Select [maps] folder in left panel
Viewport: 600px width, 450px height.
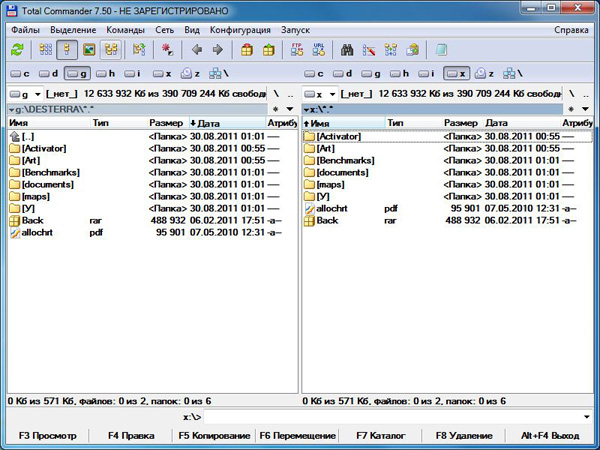tap(153, 196)
